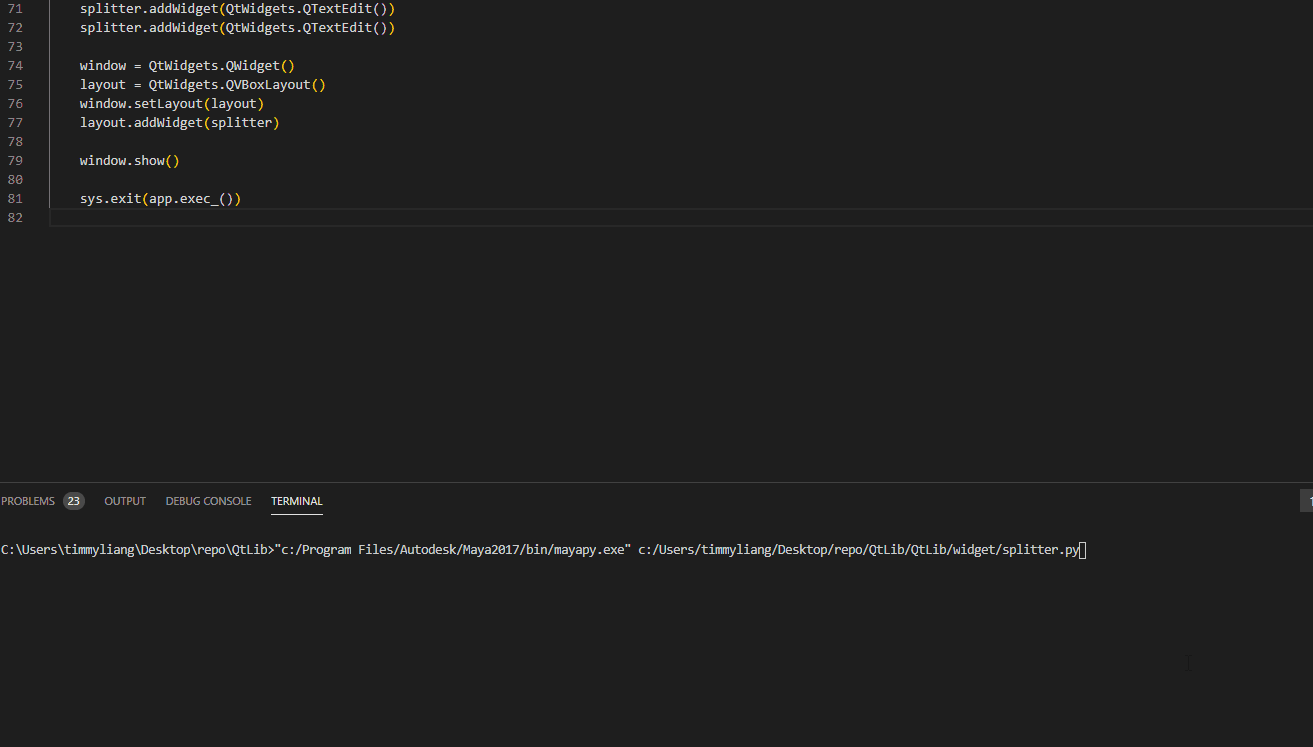The height and width of the screenshot is (747, 1313).
Task: Switch to the PROBLEMS tab
Action: point(28,501)
